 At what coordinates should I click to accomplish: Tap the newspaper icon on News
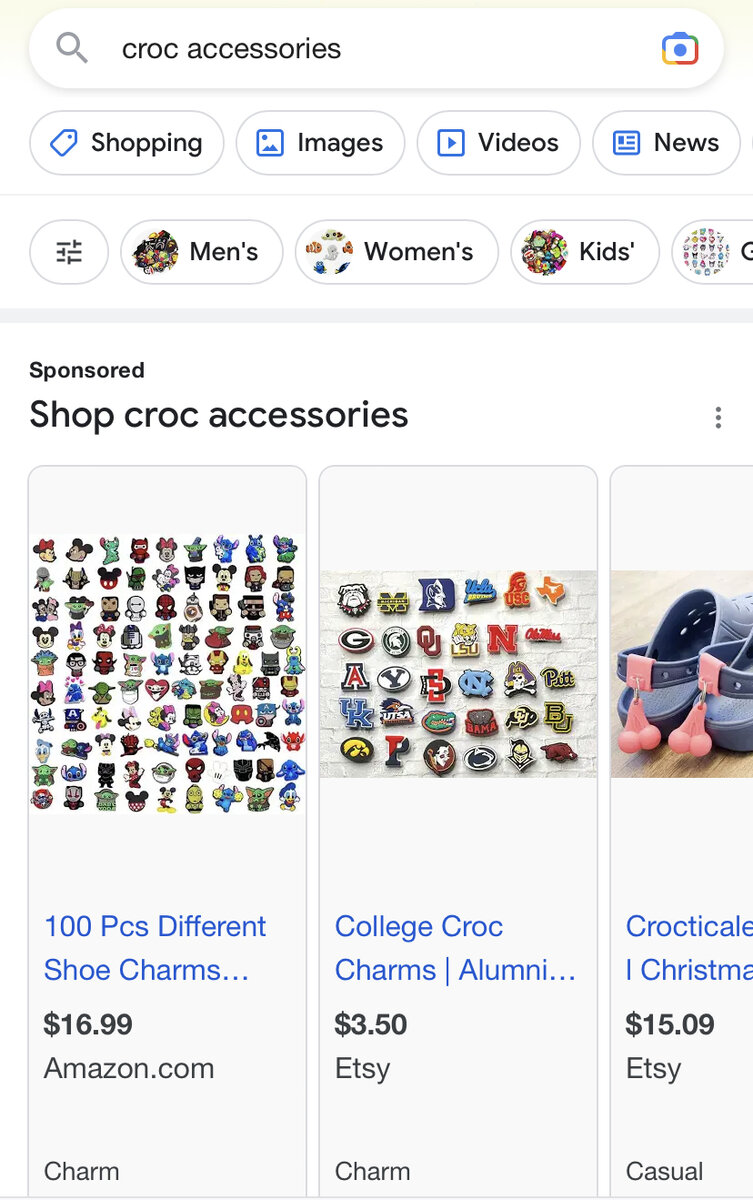tap(626, 143)
